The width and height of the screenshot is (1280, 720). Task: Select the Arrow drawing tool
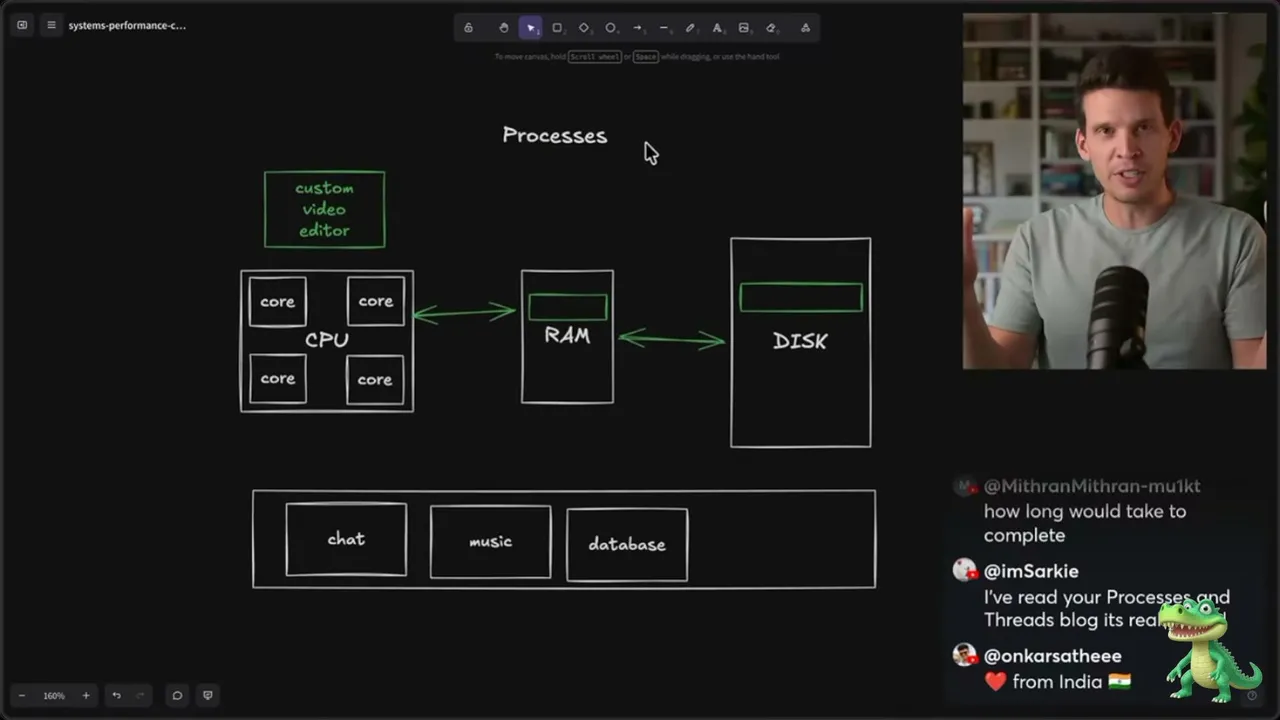pyautogui.click(x=638, y=28)
